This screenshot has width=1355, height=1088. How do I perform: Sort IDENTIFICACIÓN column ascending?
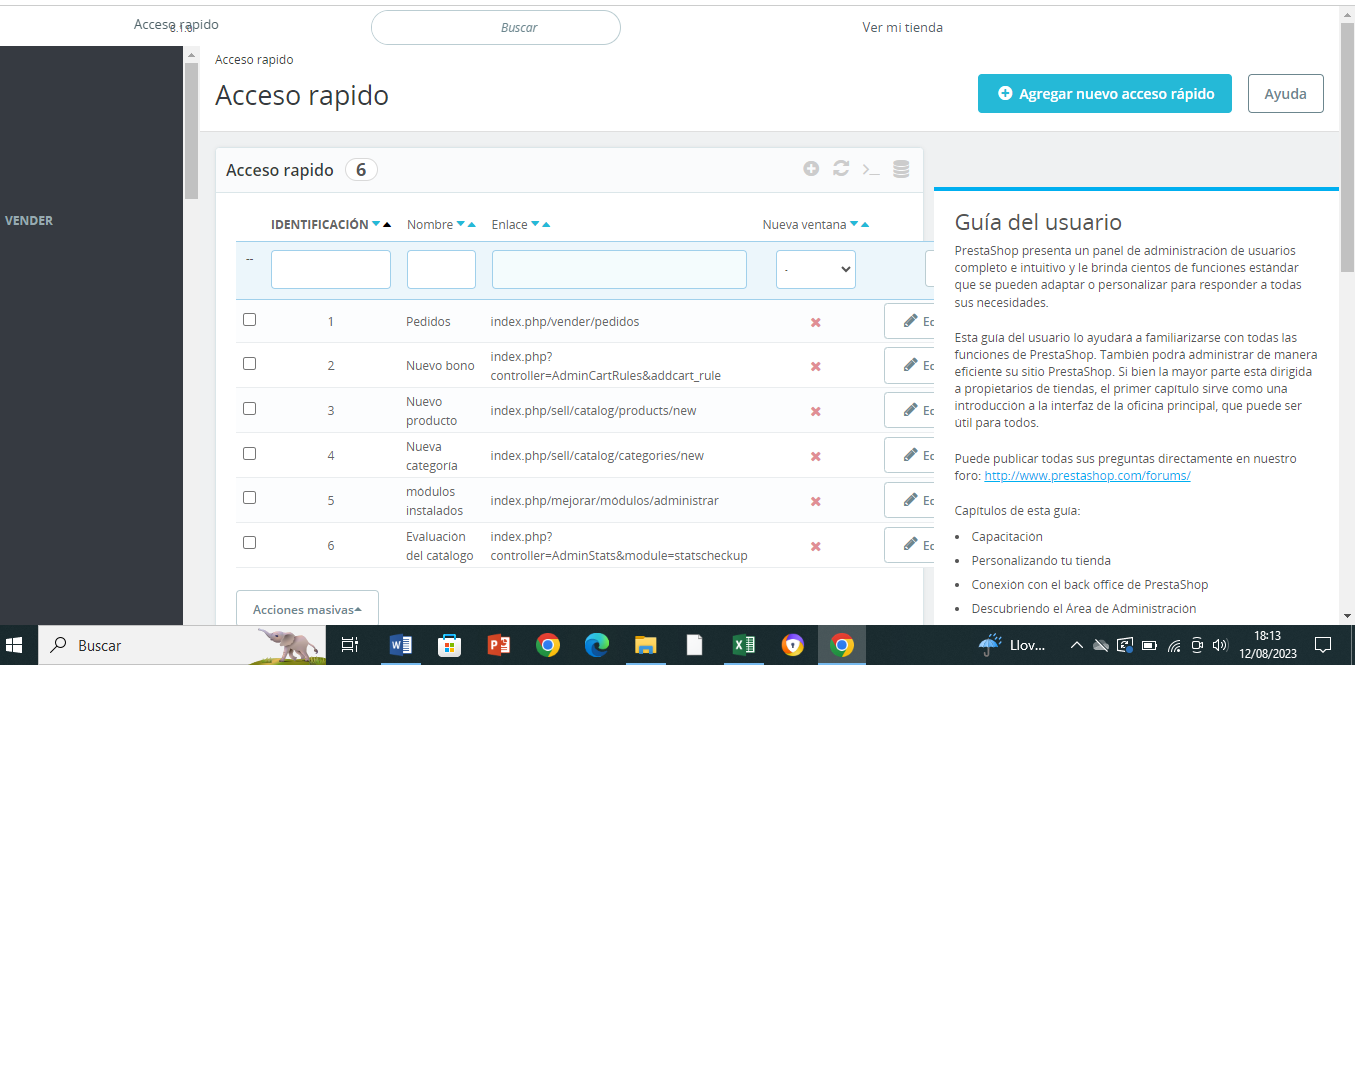tap(387, 224)
